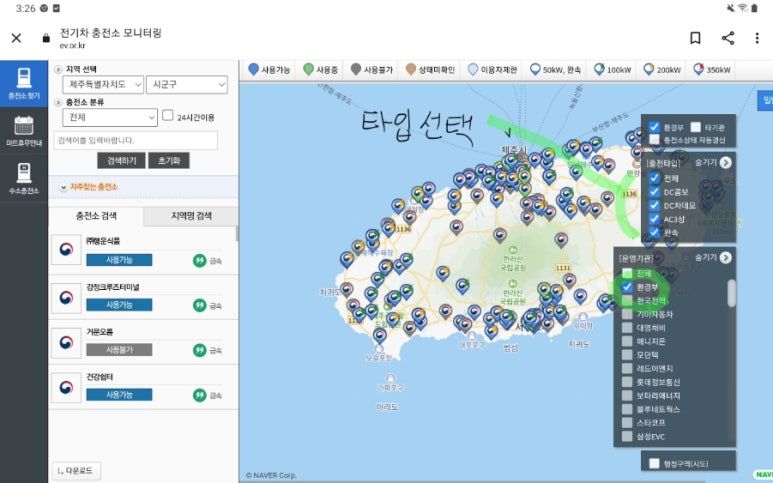Close the browser tab with X
Screen dimensions: 773x483
[x=16, y=38]
